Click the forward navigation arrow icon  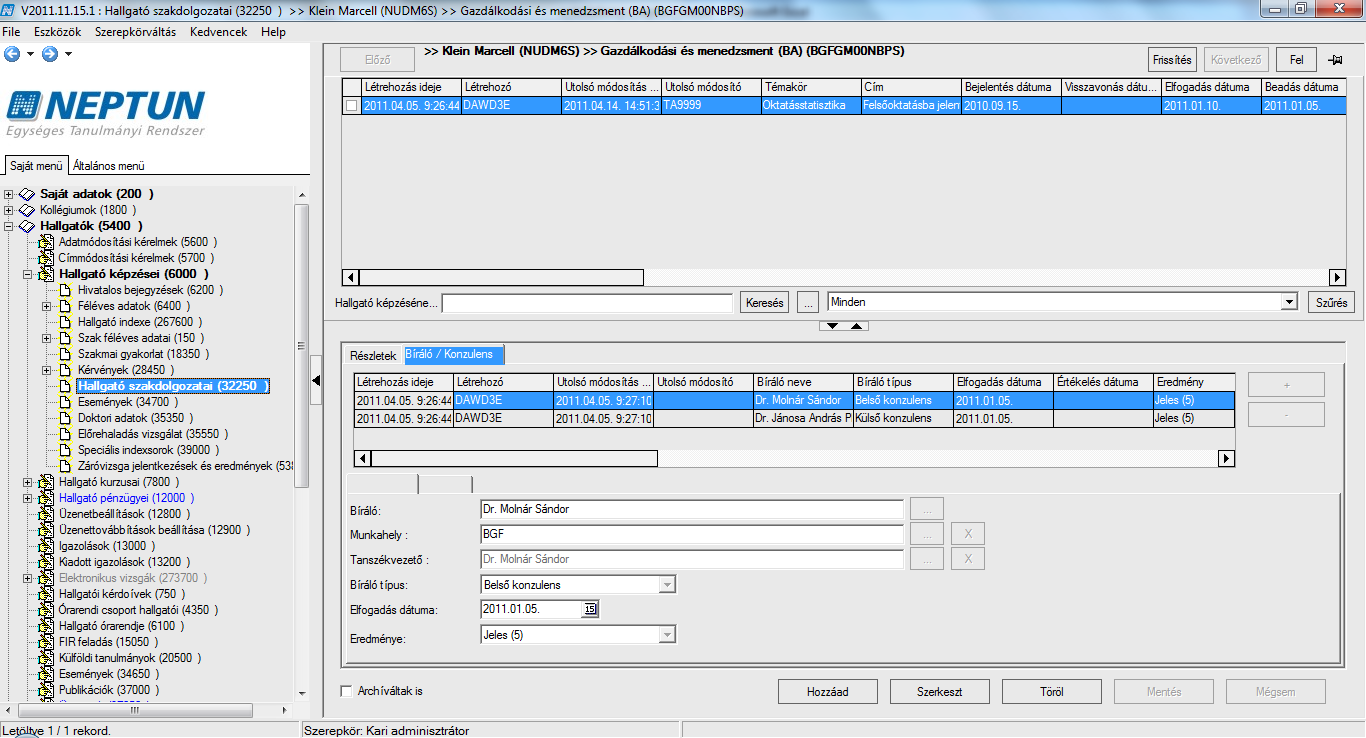pos(50,53)
